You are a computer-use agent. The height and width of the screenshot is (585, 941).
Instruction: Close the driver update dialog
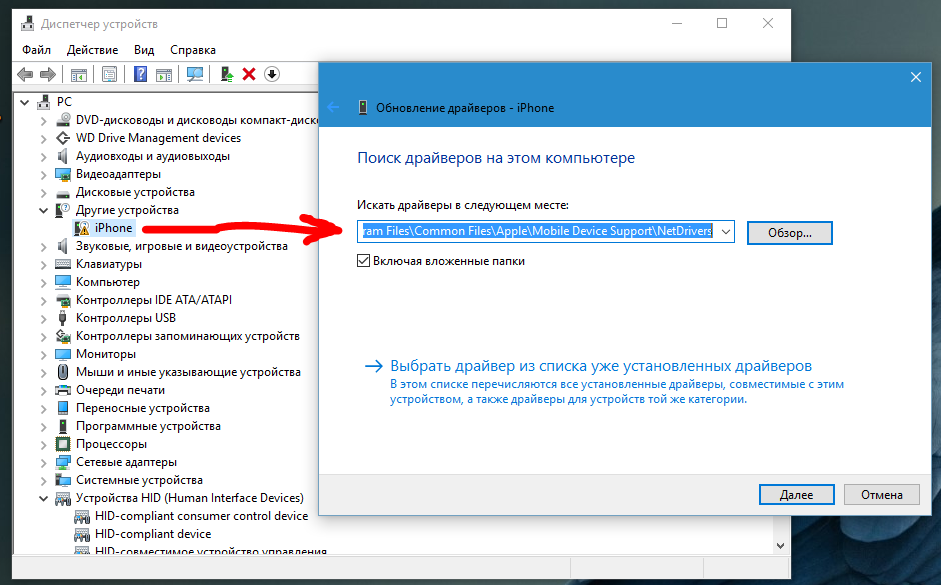pos(915,77)
